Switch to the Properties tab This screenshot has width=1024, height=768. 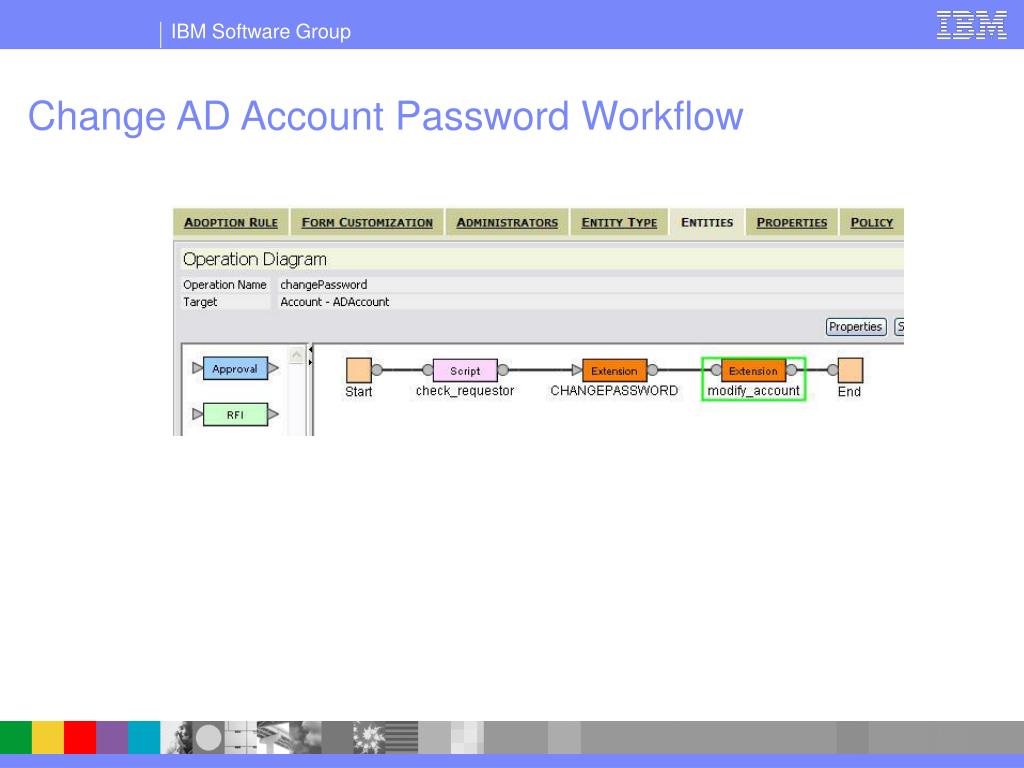792,222
